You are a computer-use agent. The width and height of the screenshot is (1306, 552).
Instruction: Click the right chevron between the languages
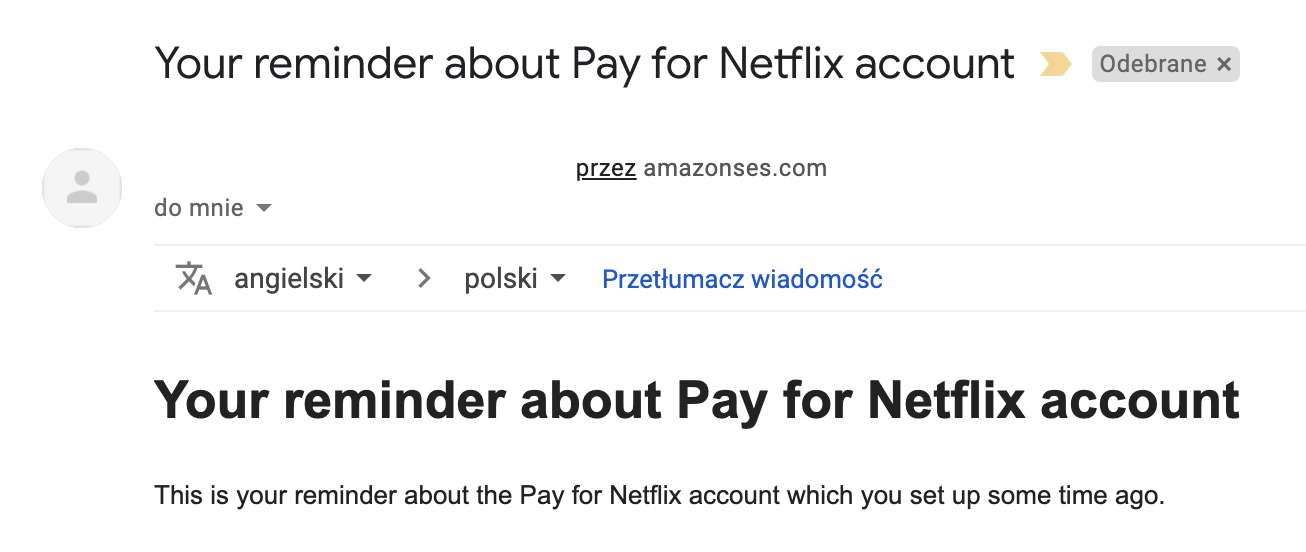pyautogui.click(x=424, y=279)
